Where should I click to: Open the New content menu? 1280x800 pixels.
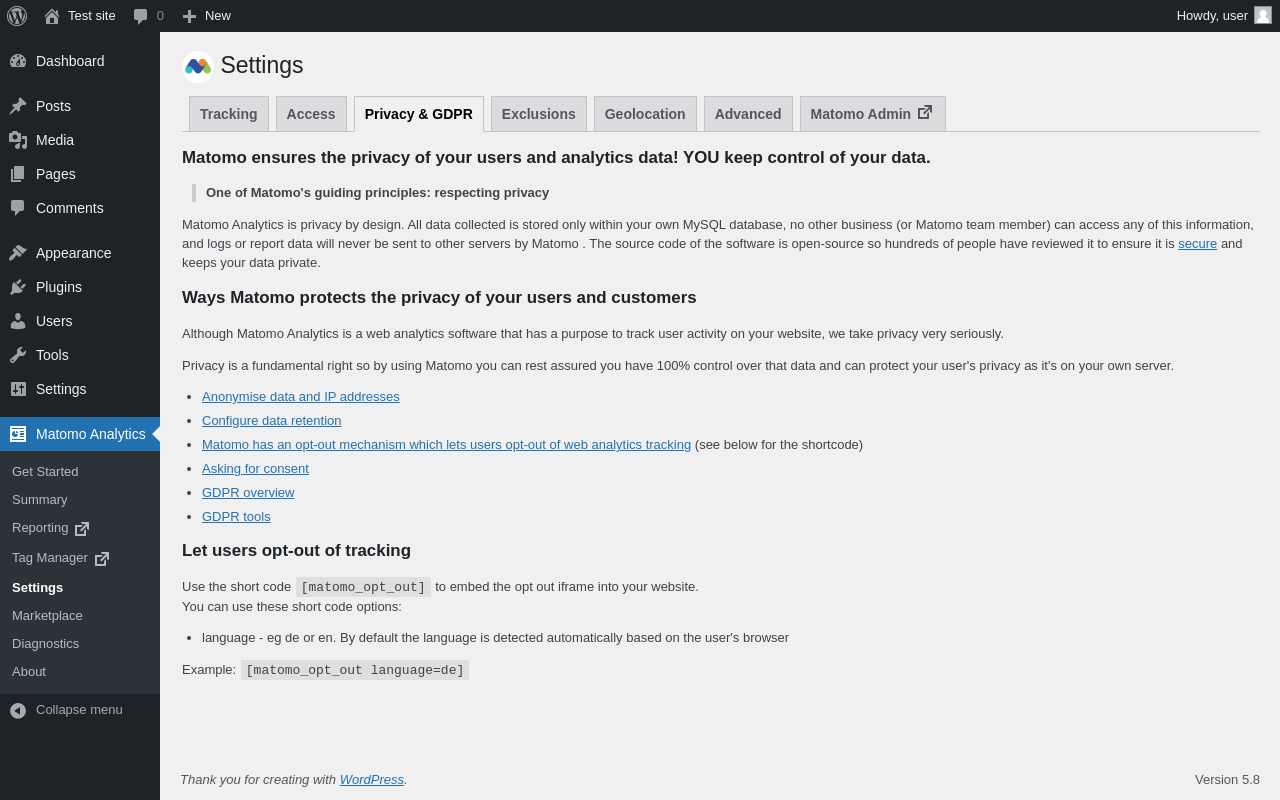(x=206, y=16)
